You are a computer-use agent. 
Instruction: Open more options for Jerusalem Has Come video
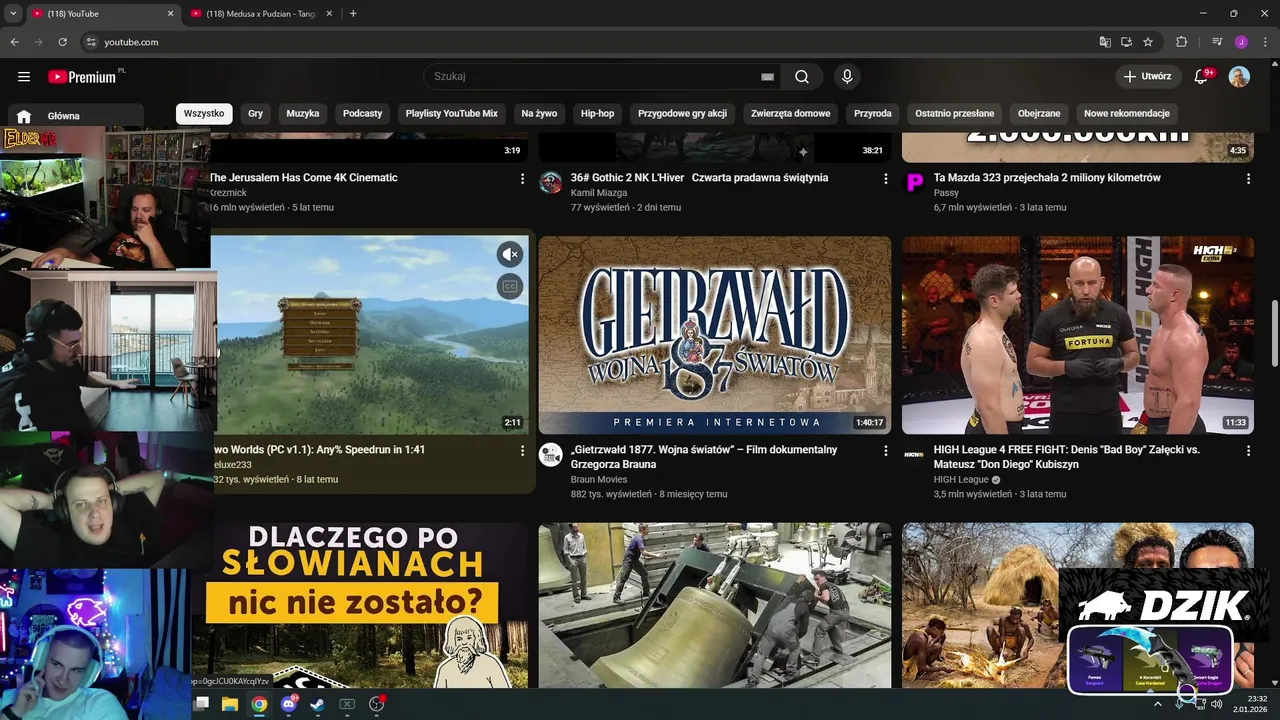522,178
